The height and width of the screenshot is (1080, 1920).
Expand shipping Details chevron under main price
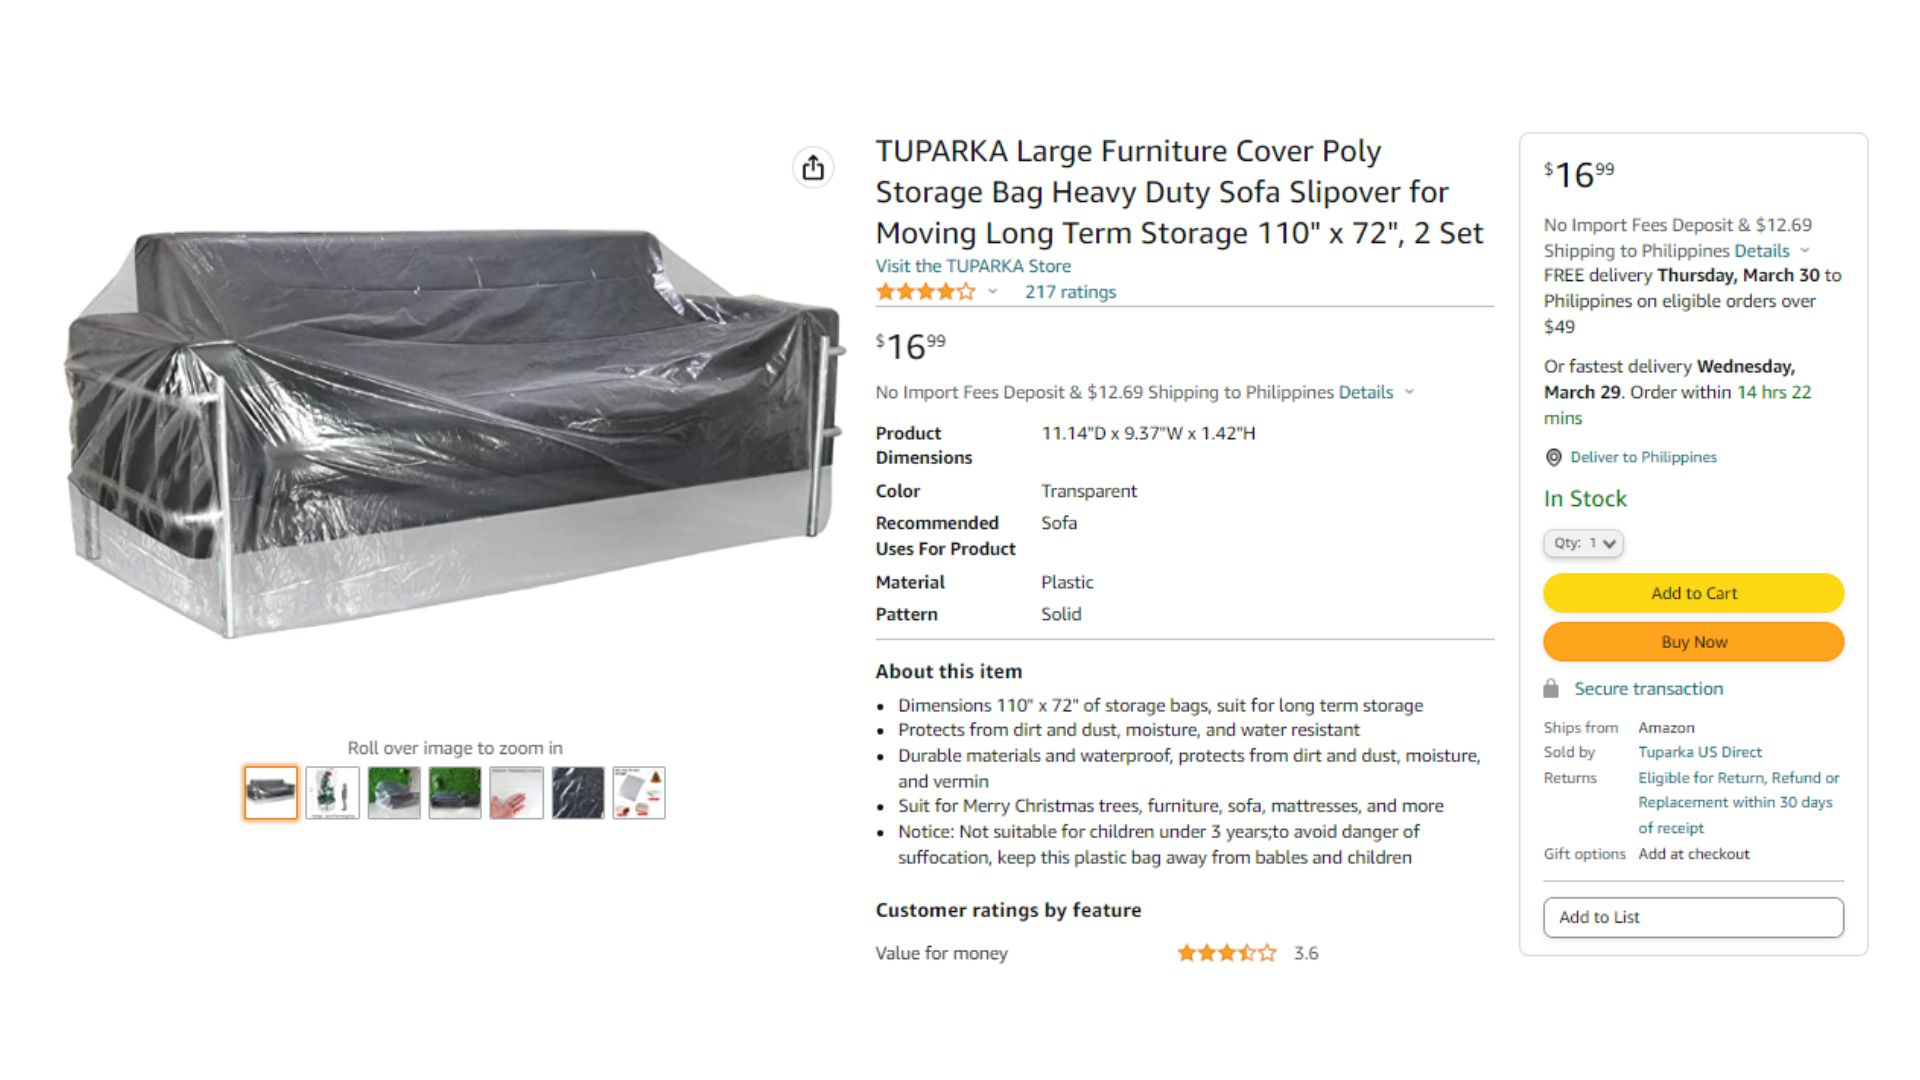click(1409, 392)
